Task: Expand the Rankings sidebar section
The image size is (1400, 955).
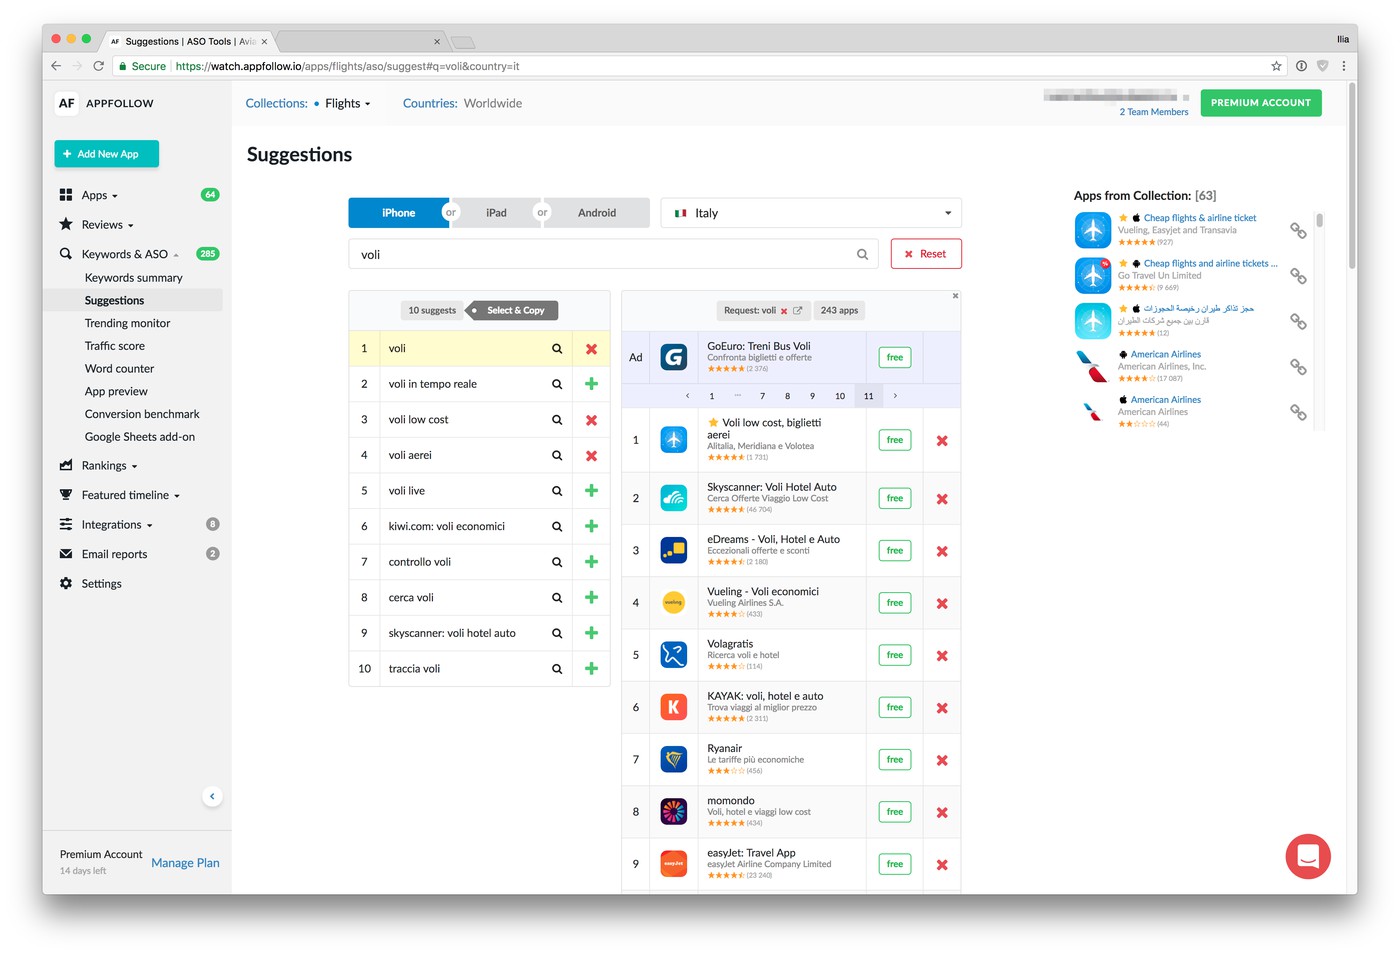Action: click(109, 466)
